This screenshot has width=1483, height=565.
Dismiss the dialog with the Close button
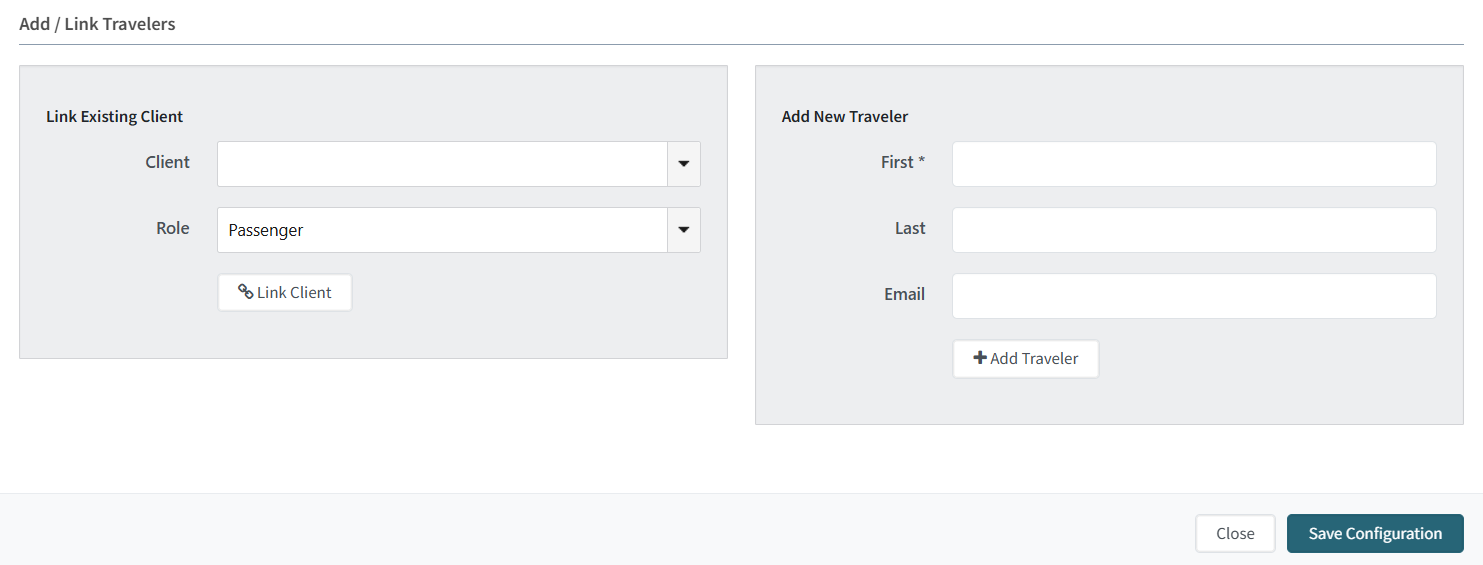(x=1235, y=533)
